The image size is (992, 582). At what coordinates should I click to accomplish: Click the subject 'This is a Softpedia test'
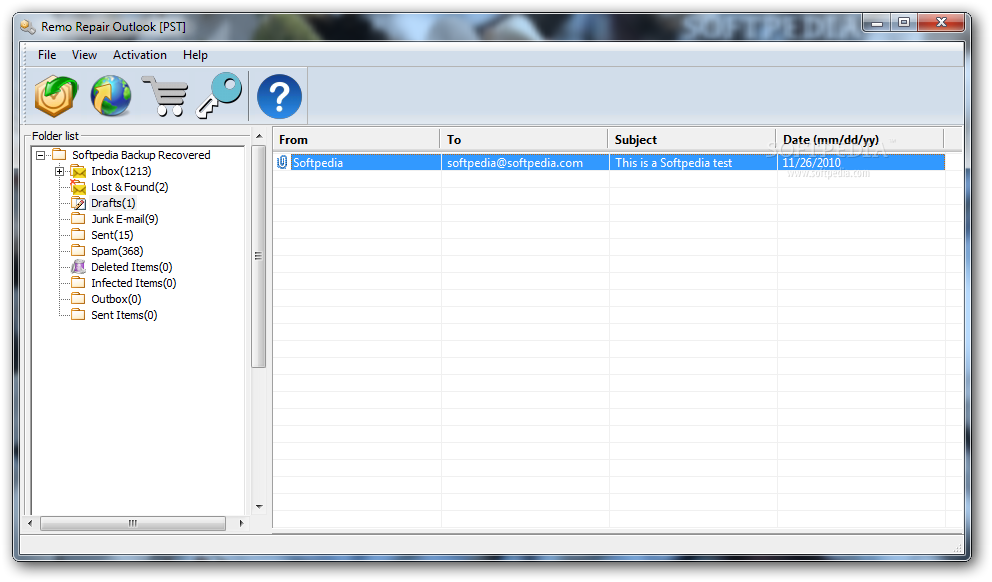tap(674, 163)
